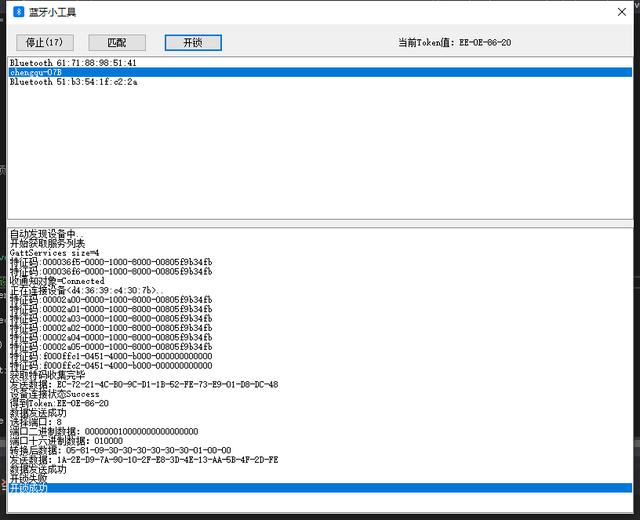Select log line 端口十六进制数据: 010000

320,441
